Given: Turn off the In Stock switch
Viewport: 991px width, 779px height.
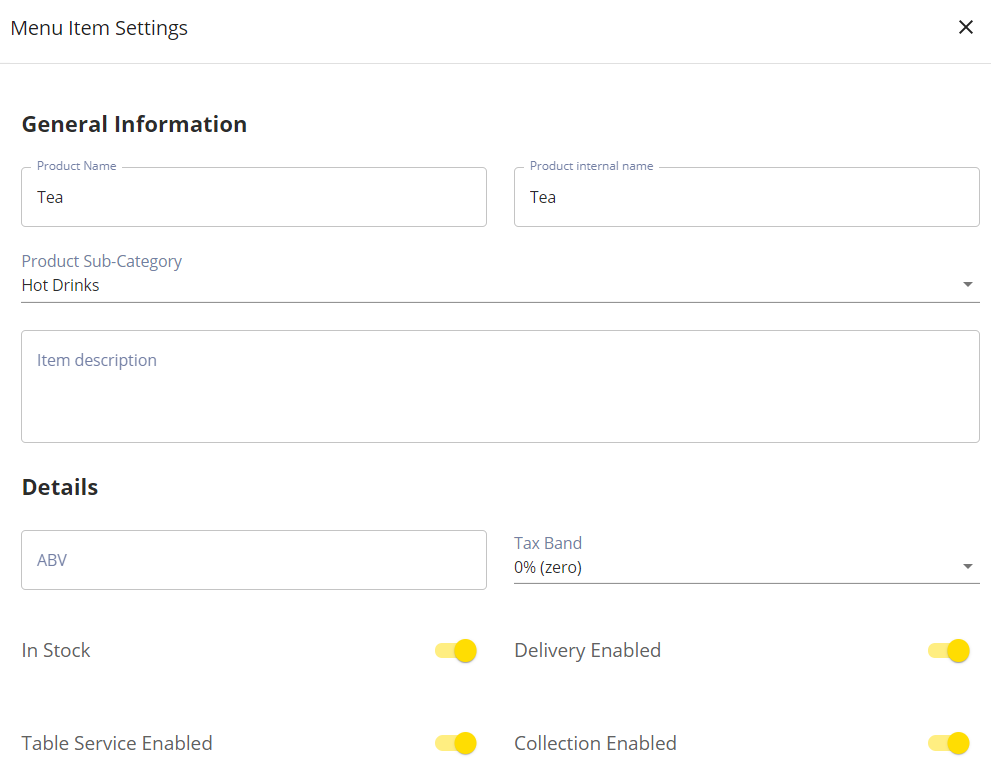Looking at the screenshot, I should [x=456, y=651].
